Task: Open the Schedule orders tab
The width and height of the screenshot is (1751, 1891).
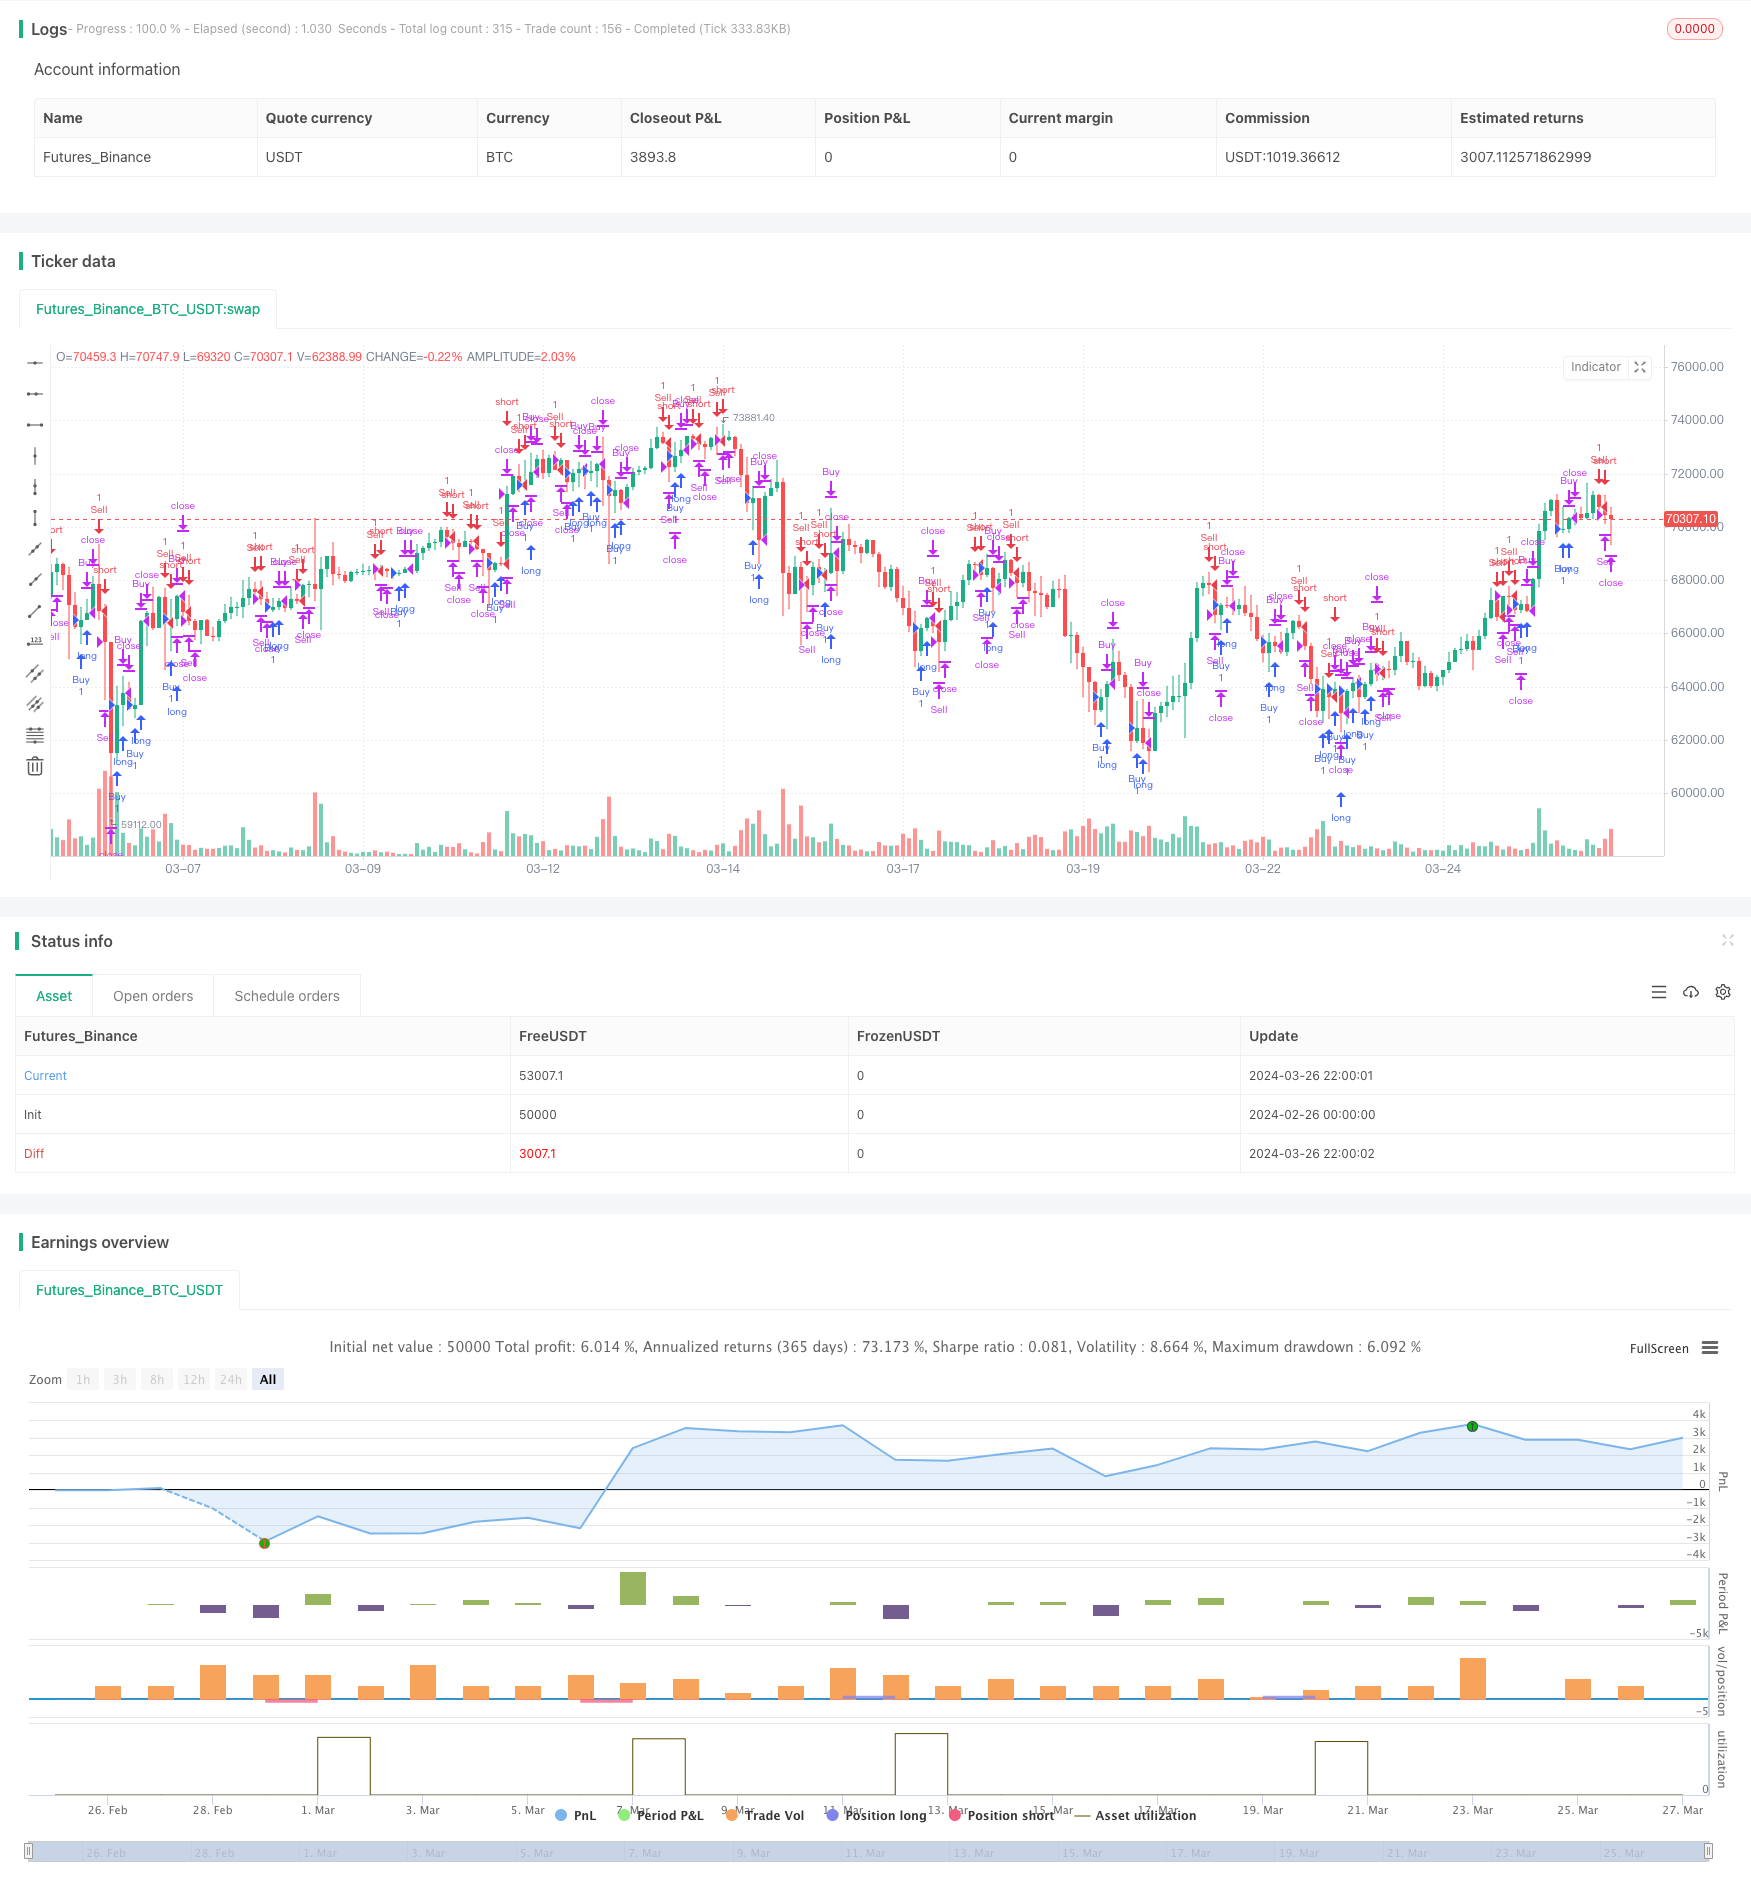Action: pos(287,996)
